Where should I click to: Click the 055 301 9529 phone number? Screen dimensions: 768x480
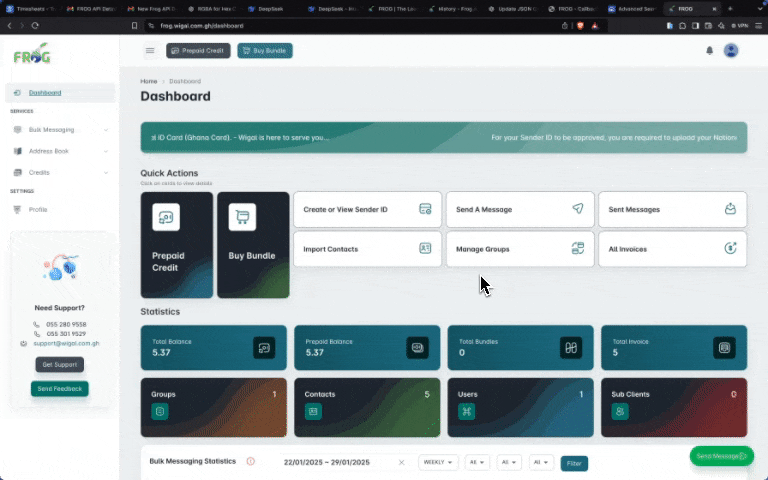[x=66, y=334]
